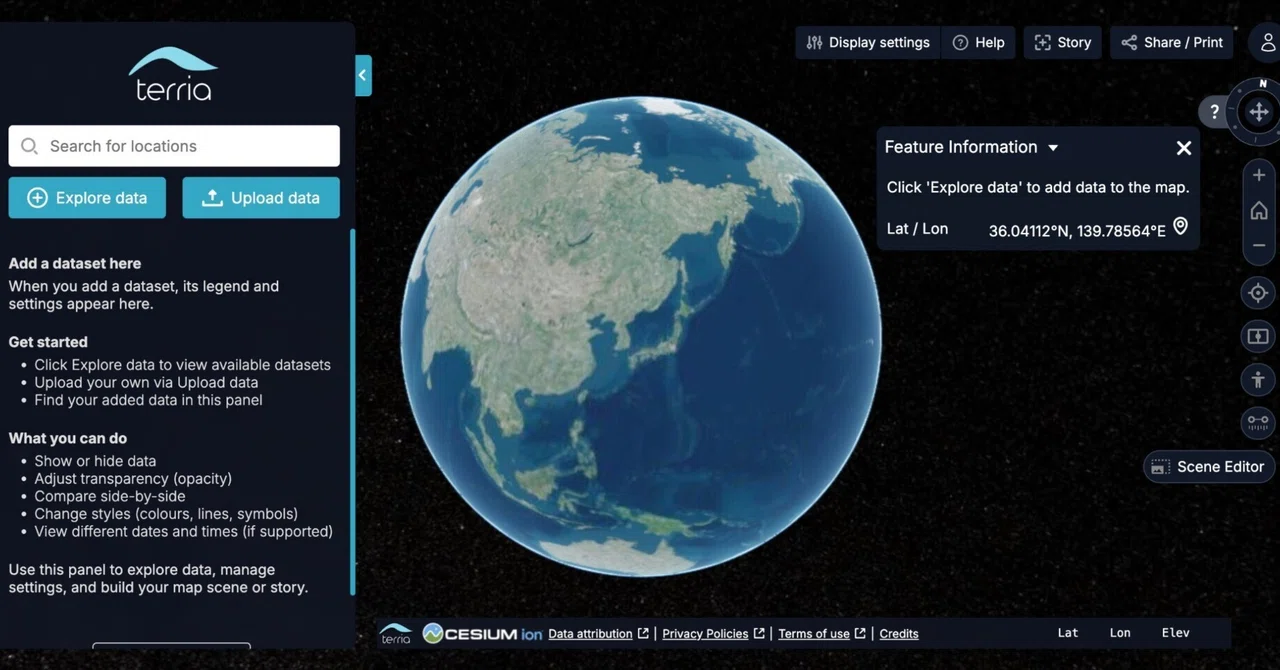Click the 'Show or hide data' list item
This screenshot has width=1280, height=670.
click(x=95, y=461)
